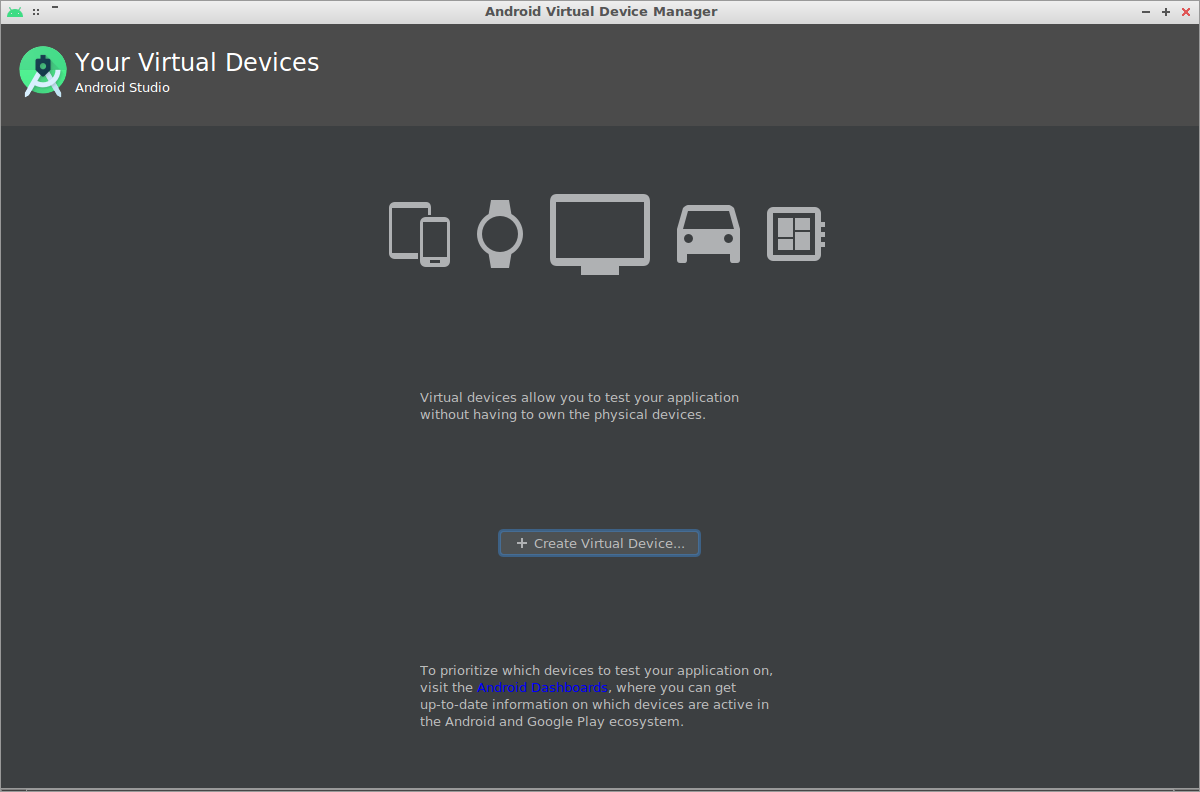Click the window menu dots in title bar
Screen dimensions: 1200x792
(36, 12)
